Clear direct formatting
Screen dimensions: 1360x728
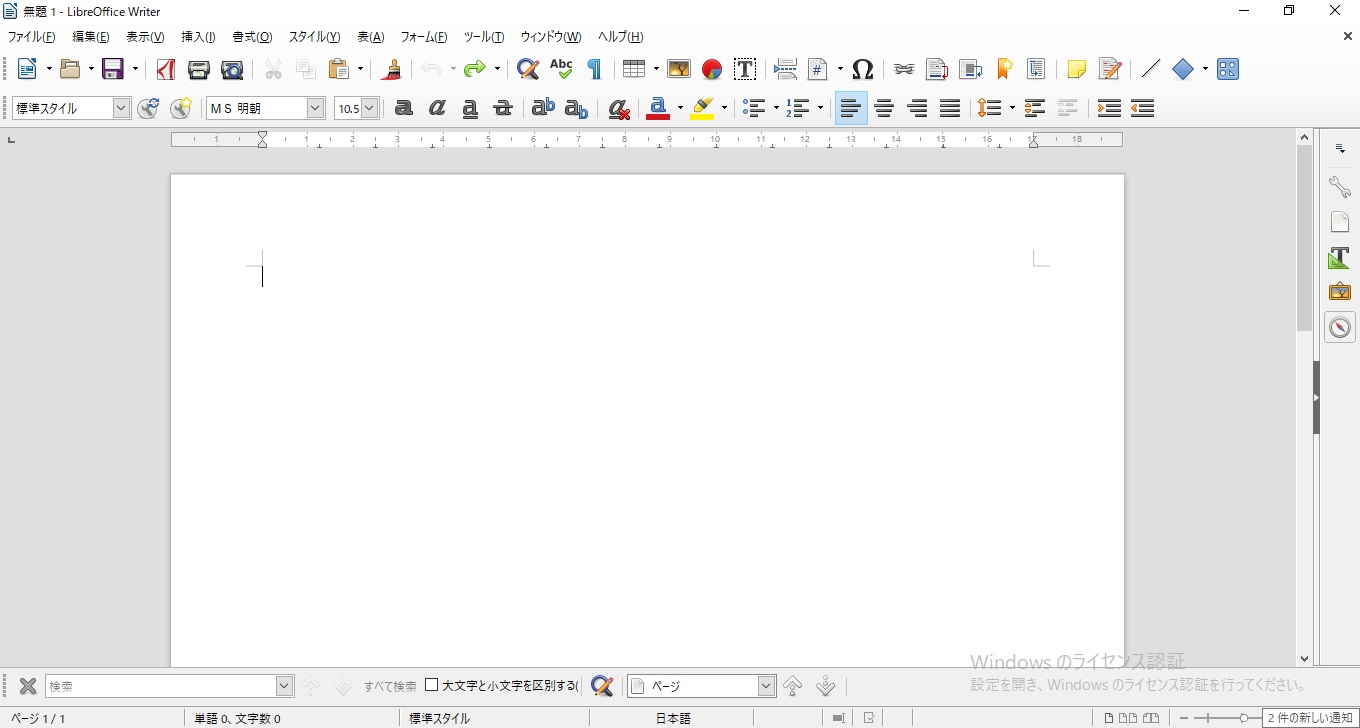tap(619, 108)
